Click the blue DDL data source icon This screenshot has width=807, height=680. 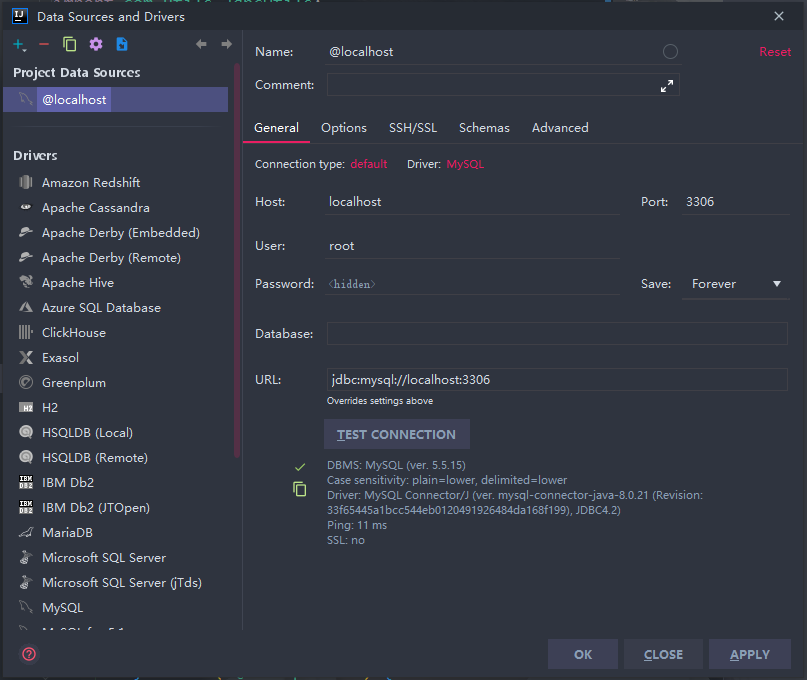[122, 44]
